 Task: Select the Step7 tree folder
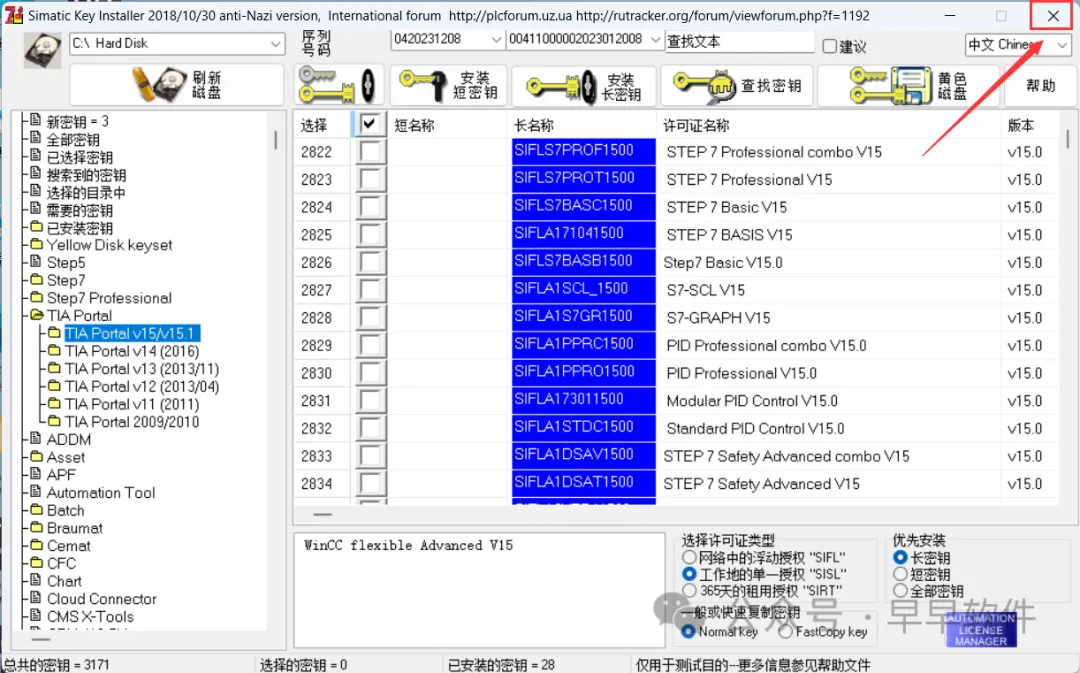pos(65,280)
